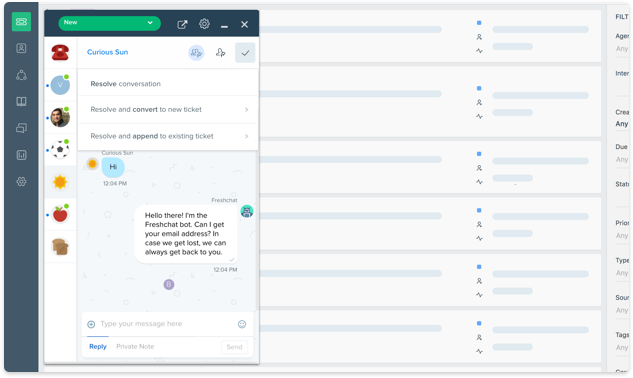Open the Tags Any filter dropdown
The width and height of the screenshot is (633, 378).
(622, 348)
